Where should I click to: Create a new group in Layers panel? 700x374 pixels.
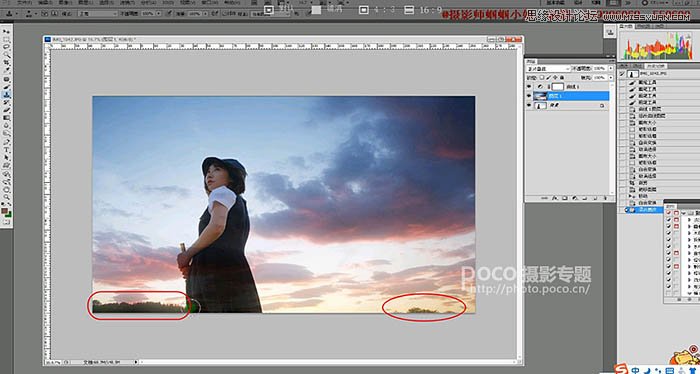point(585,198)
